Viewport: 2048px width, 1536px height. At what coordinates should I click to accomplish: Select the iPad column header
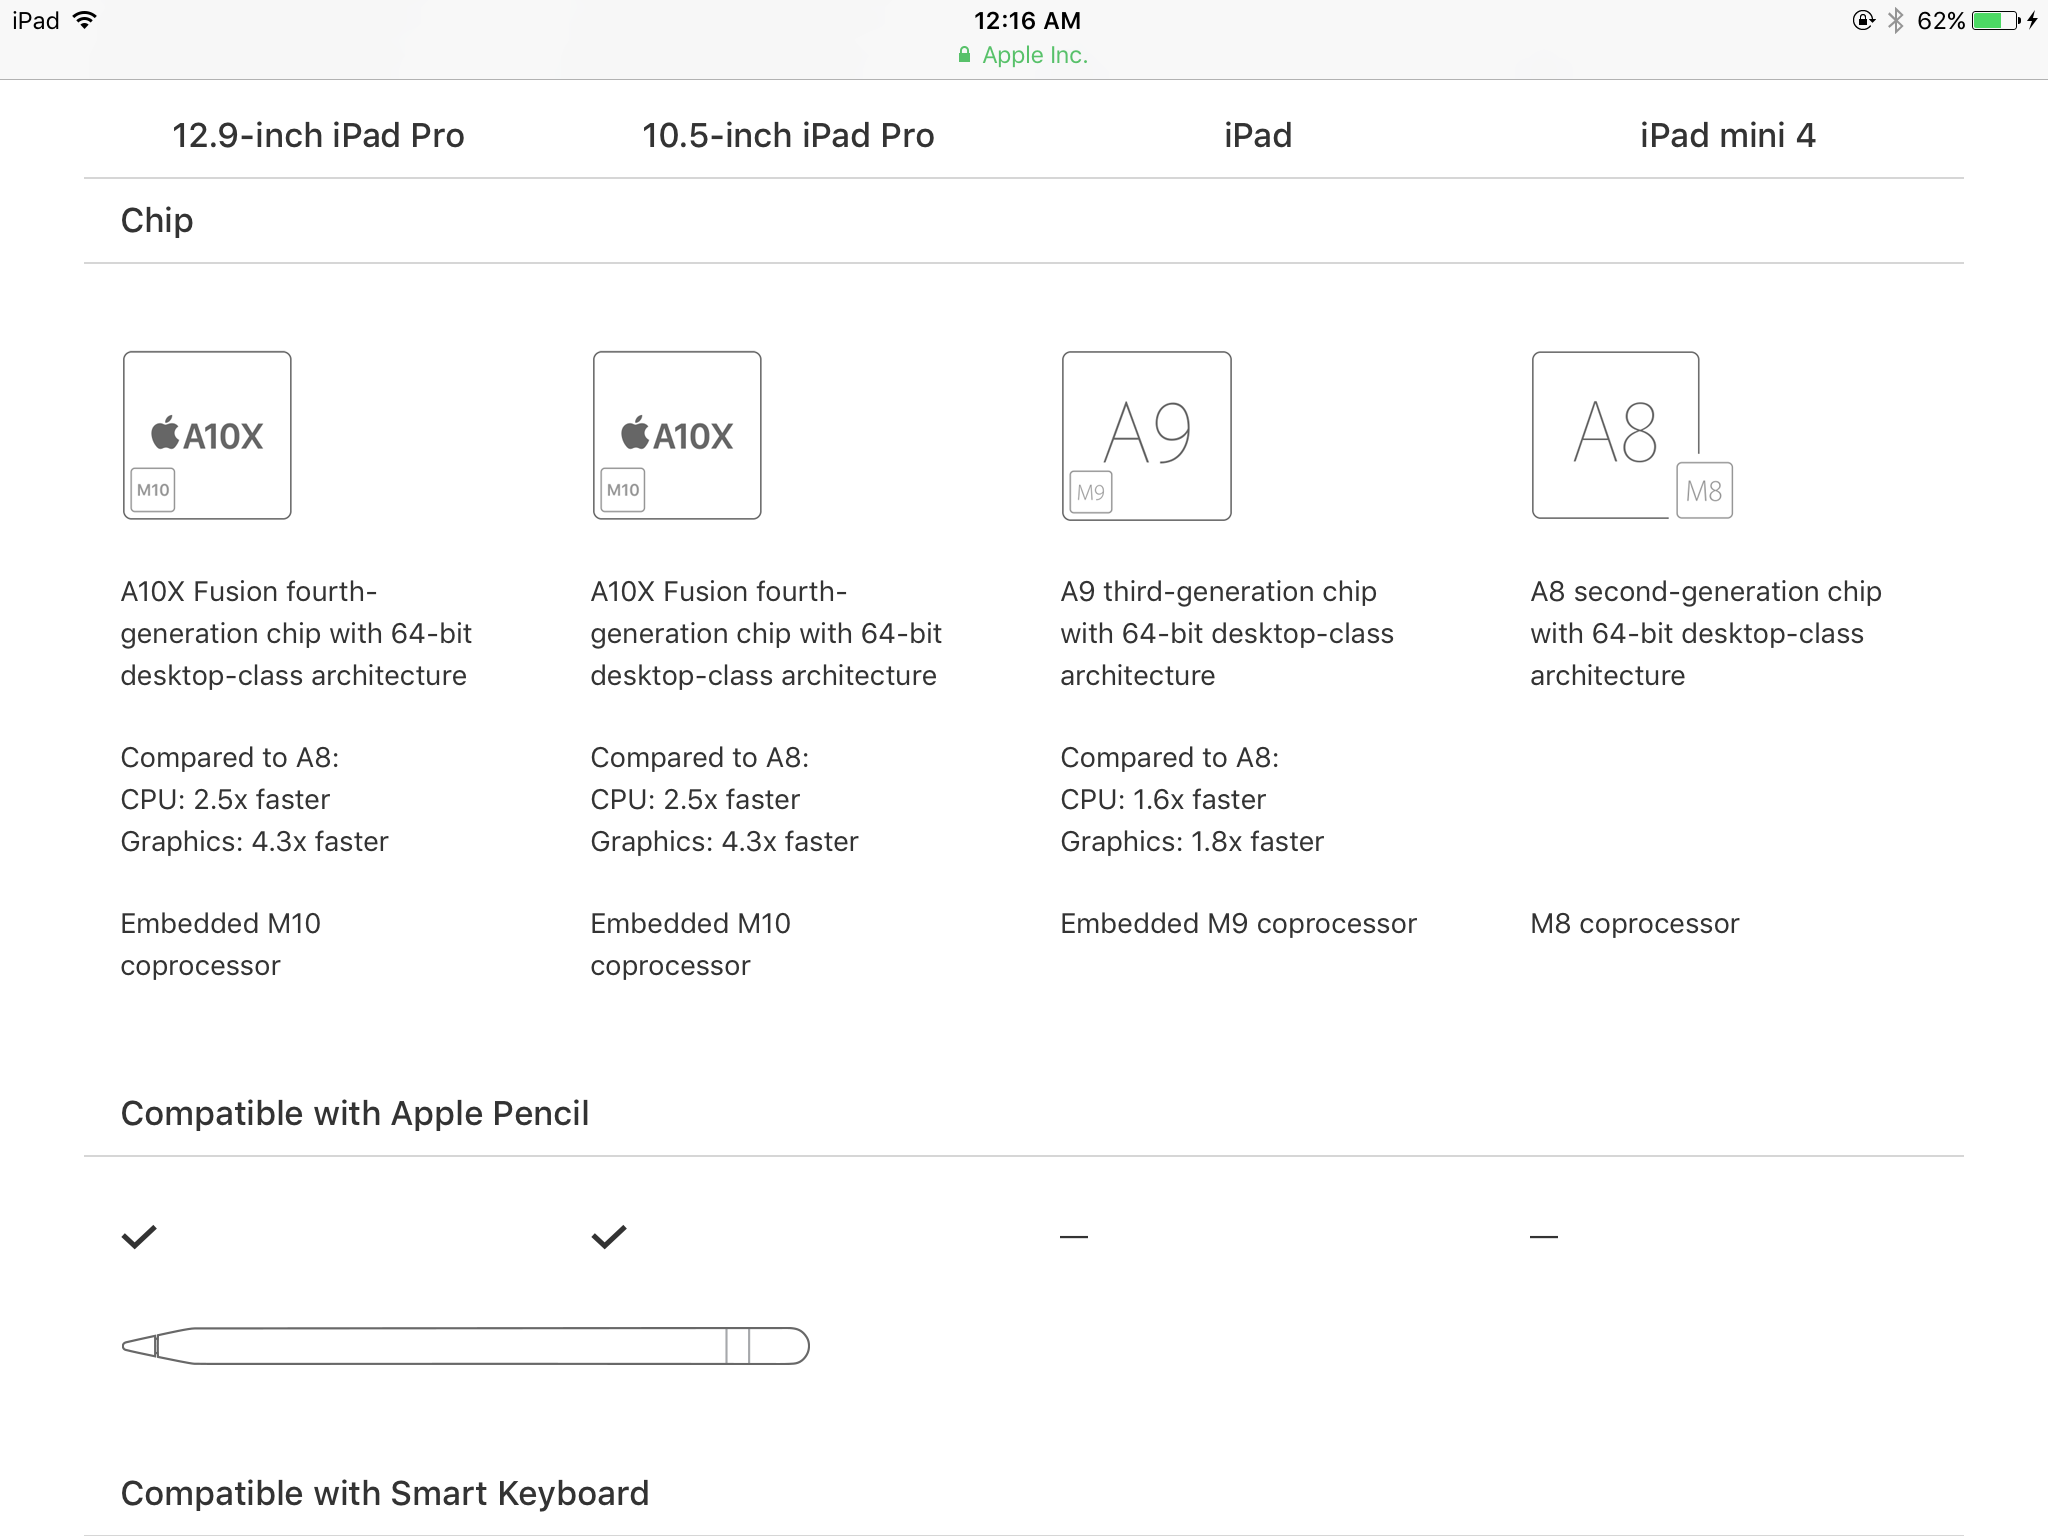1258,135
